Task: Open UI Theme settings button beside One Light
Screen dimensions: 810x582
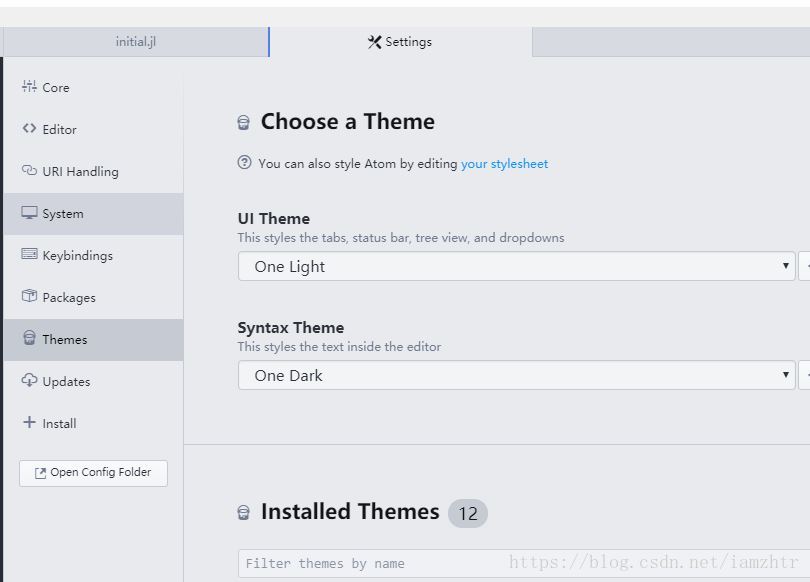Action: [x=804, y=266]
